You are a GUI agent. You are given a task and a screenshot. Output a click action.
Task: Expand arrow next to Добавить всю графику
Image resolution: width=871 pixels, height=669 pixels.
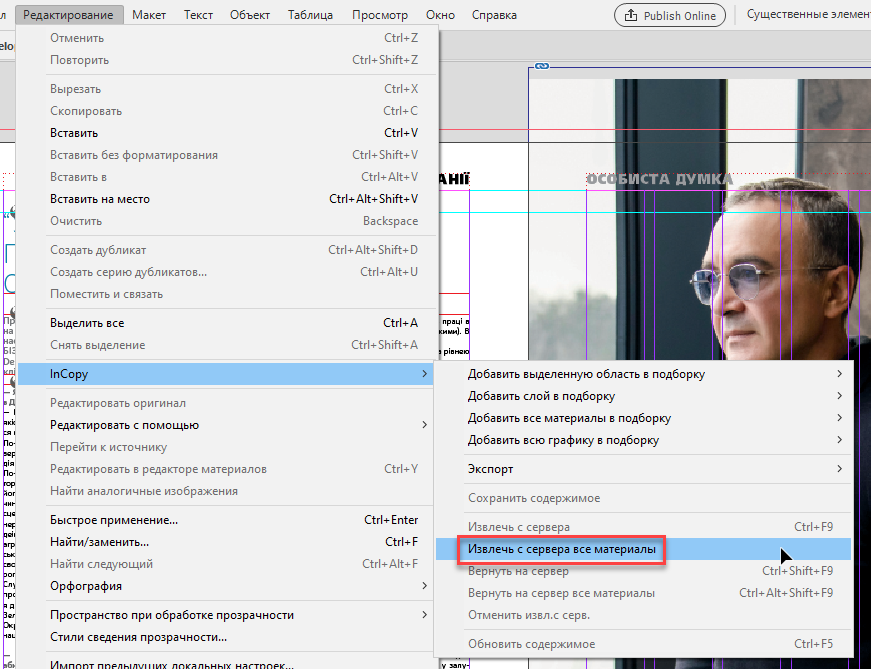point(839,440)
